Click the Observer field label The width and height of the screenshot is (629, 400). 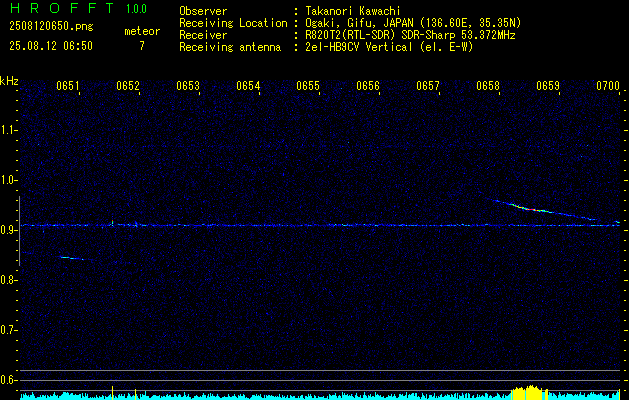pos(203,11)
